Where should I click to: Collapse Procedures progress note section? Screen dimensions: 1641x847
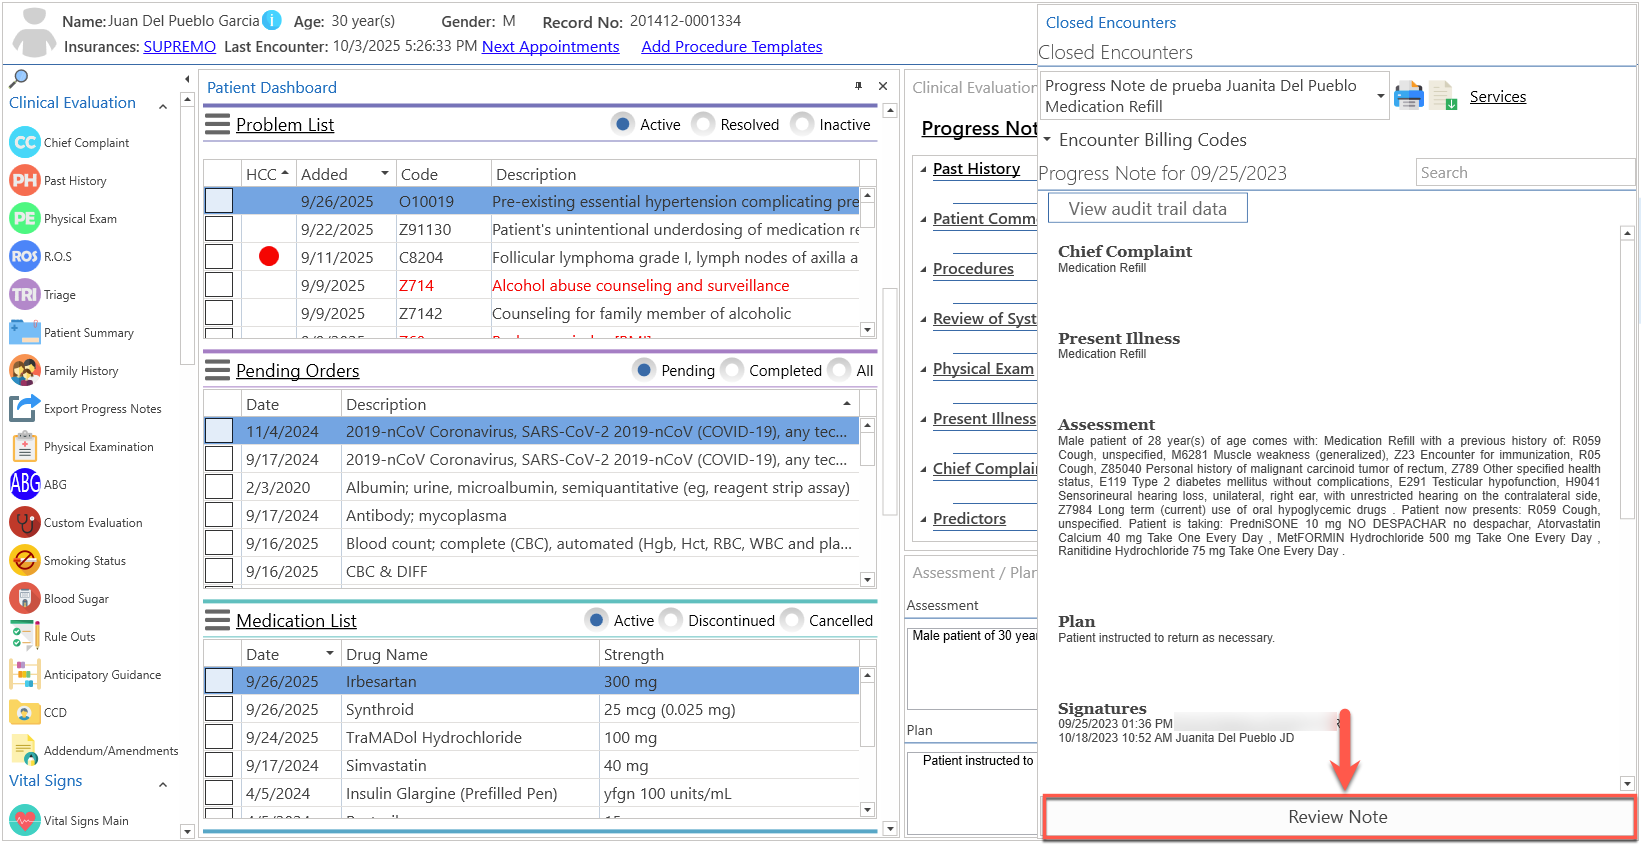[x=924, y=269]
